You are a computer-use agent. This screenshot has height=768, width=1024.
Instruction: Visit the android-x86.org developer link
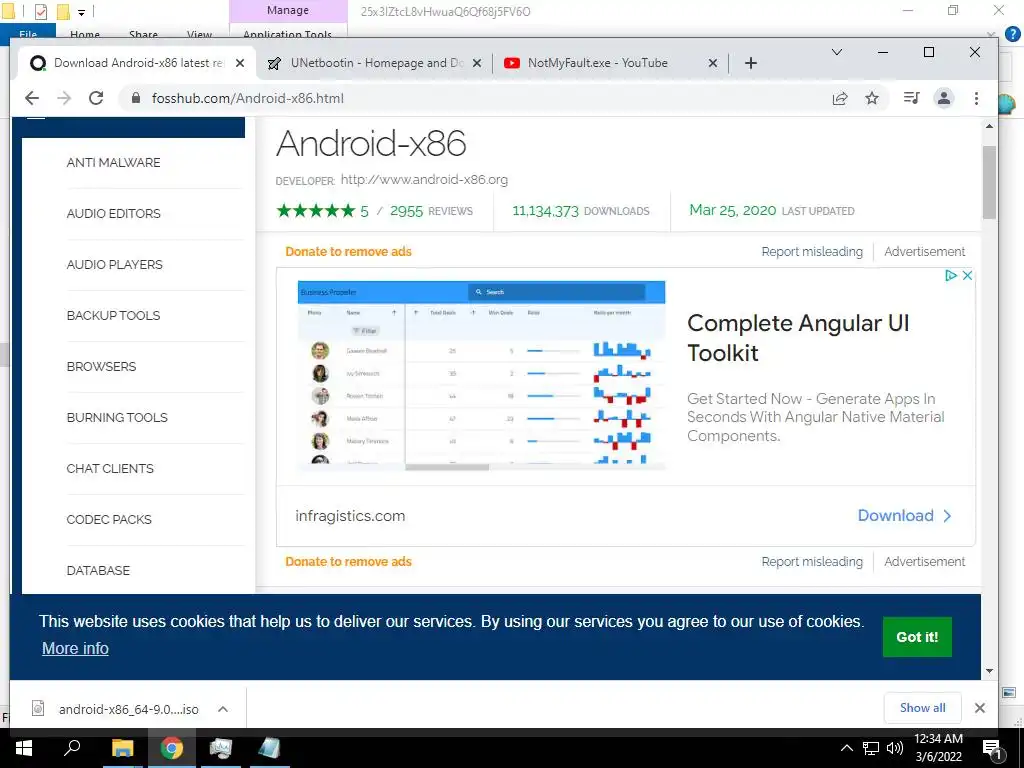(x=424, y=180)
